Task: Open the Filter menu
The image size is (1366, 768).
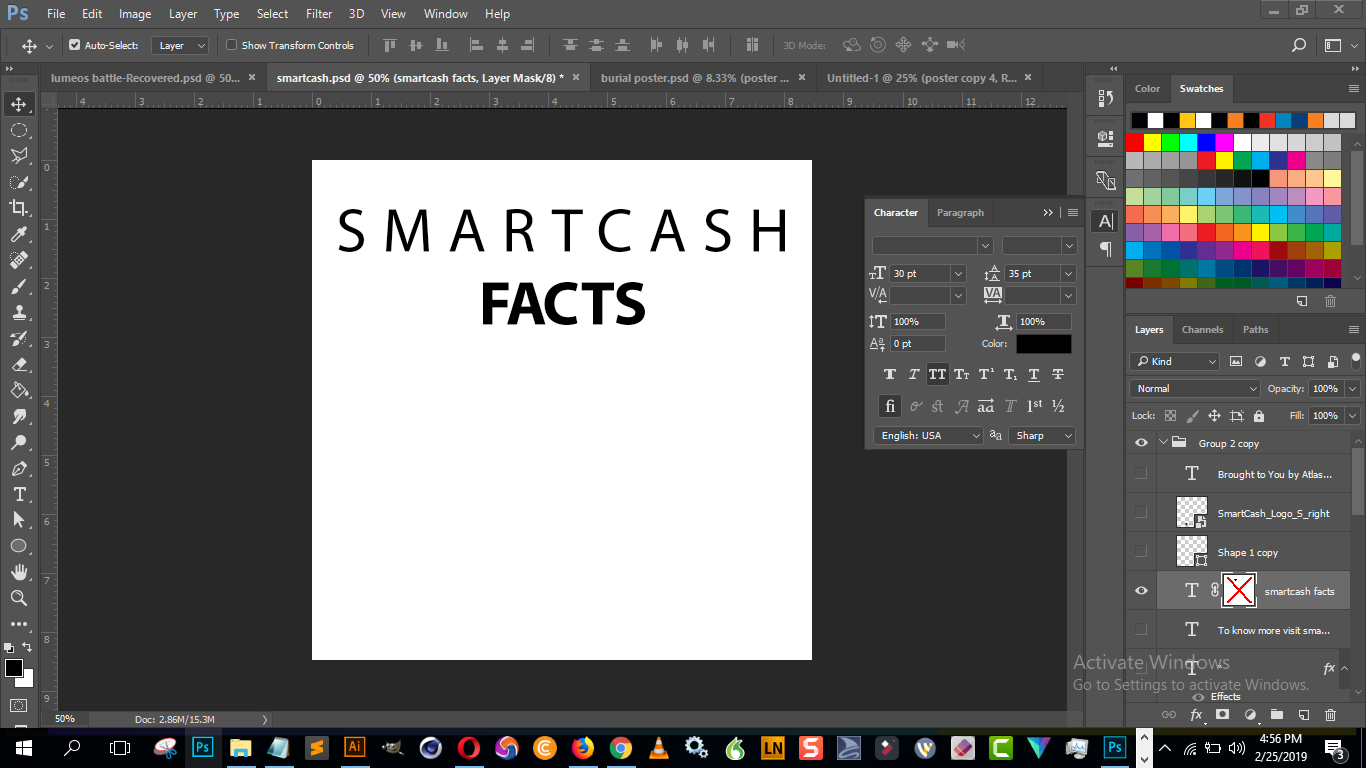Action: click(319, 14)
